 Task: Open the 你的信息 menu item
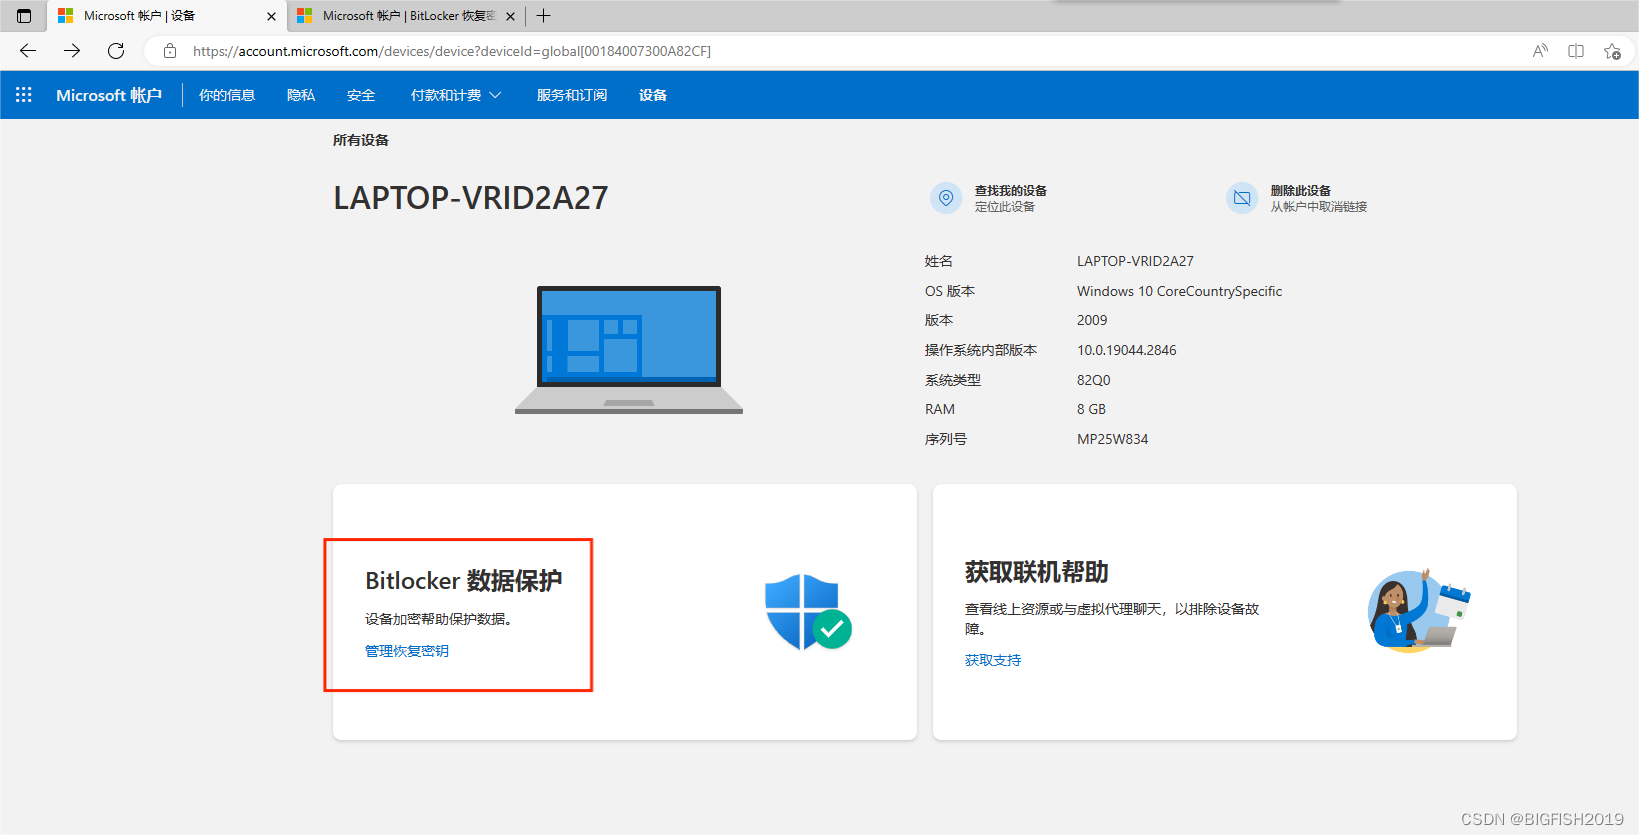[227, 95]
